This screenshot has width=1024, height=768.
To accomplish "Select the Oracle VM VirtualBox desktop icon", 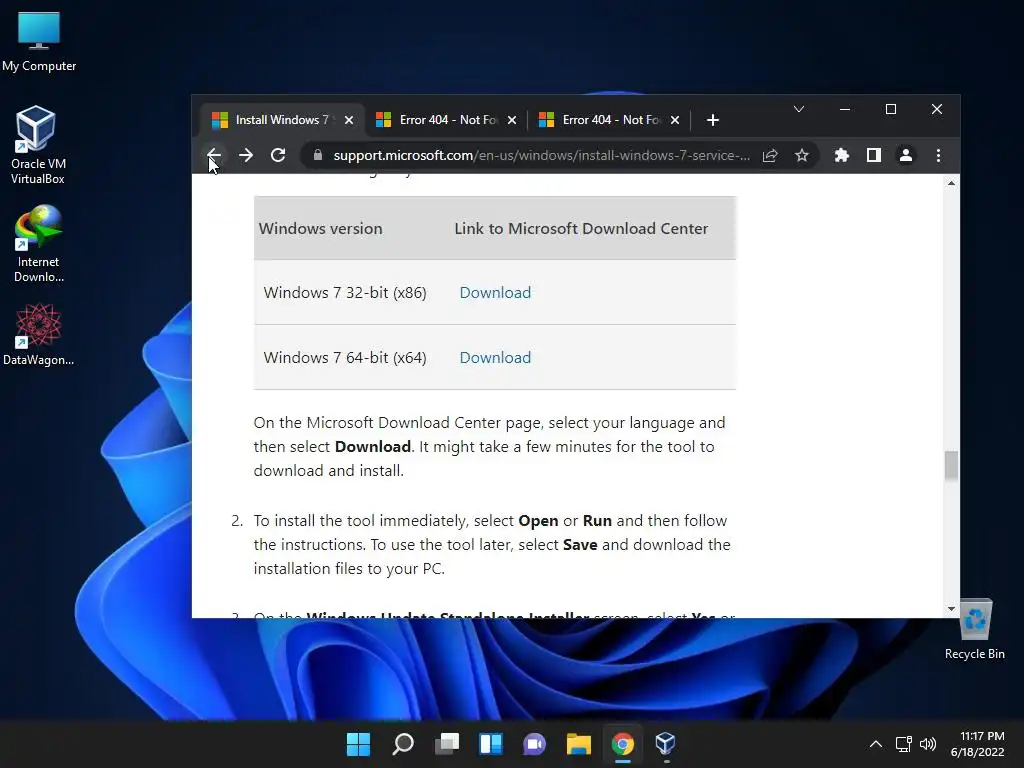I will tap(38, 145).
